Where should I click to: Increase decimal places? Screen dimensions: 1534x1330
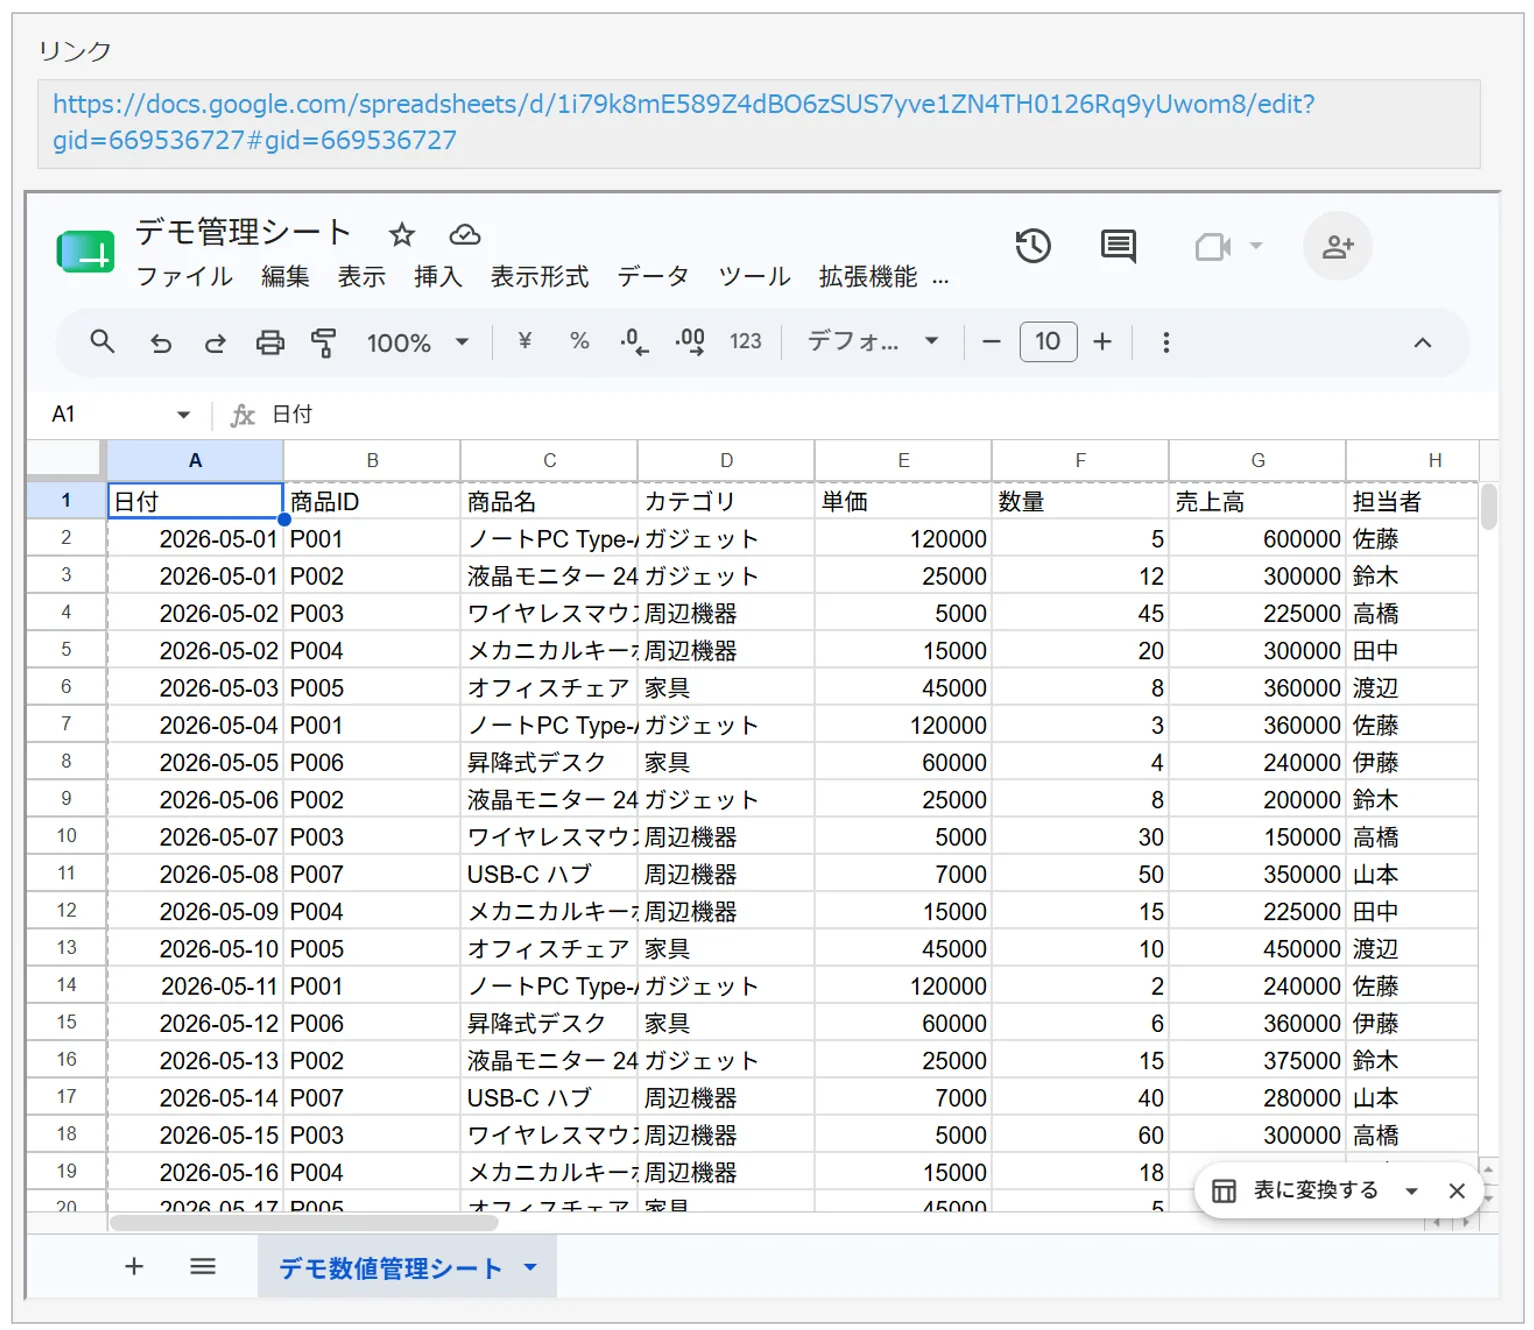click(x=690, y=342)
